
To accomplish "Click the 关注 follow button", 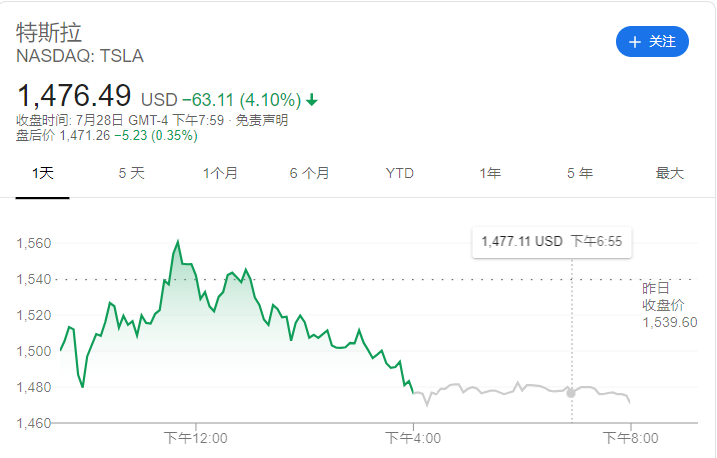I will [653, 41].
